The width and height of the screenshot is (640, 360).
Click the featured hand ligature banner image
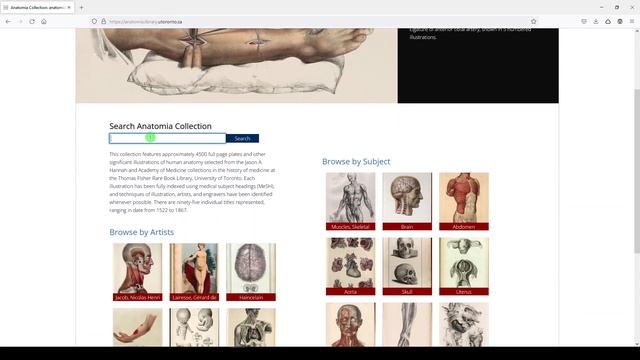[236, 65]
